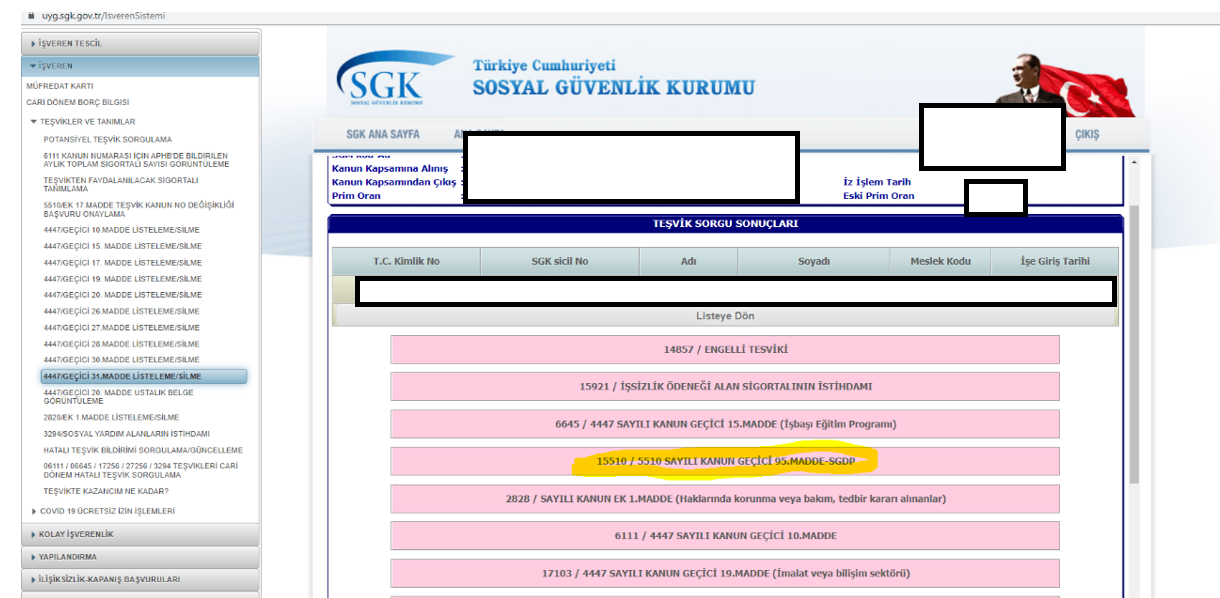Choose 14857 / ENGELLİ TEŞVİKİ

click(725, 350)
